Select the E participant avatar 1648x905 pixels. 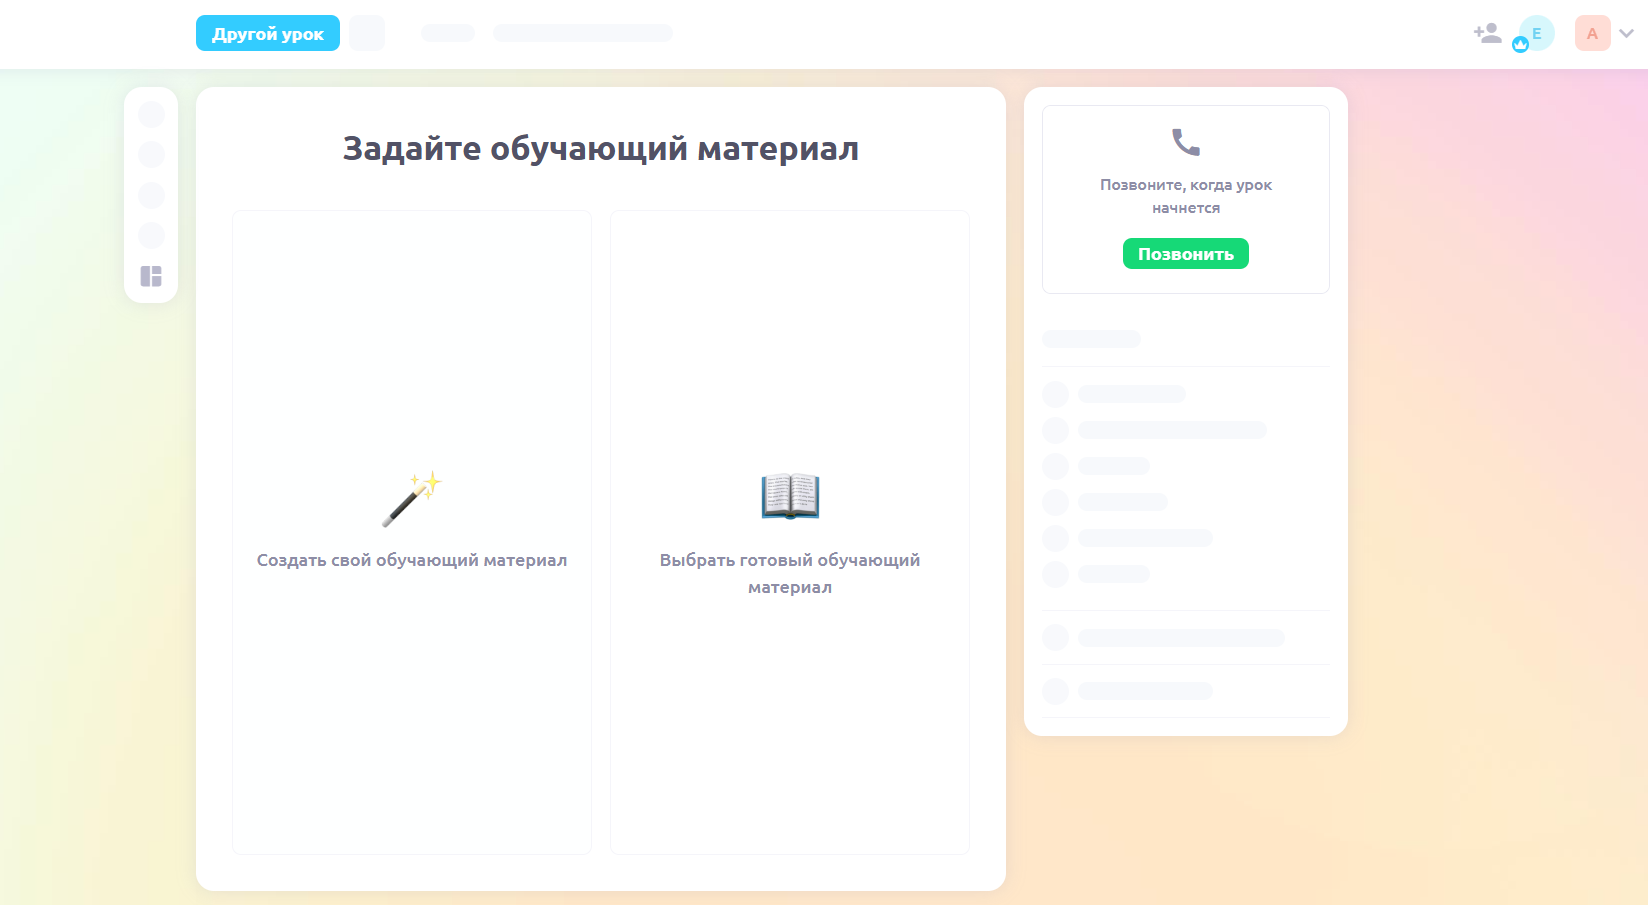[1537, 33]
